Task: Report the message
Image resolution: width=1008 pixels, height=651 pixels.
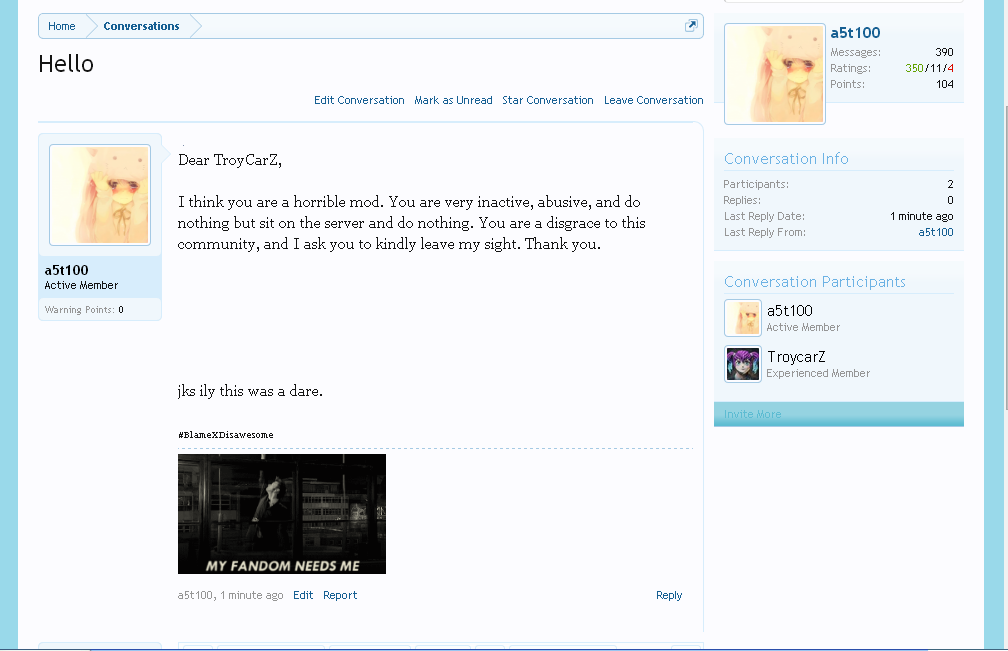Action: 340,595
